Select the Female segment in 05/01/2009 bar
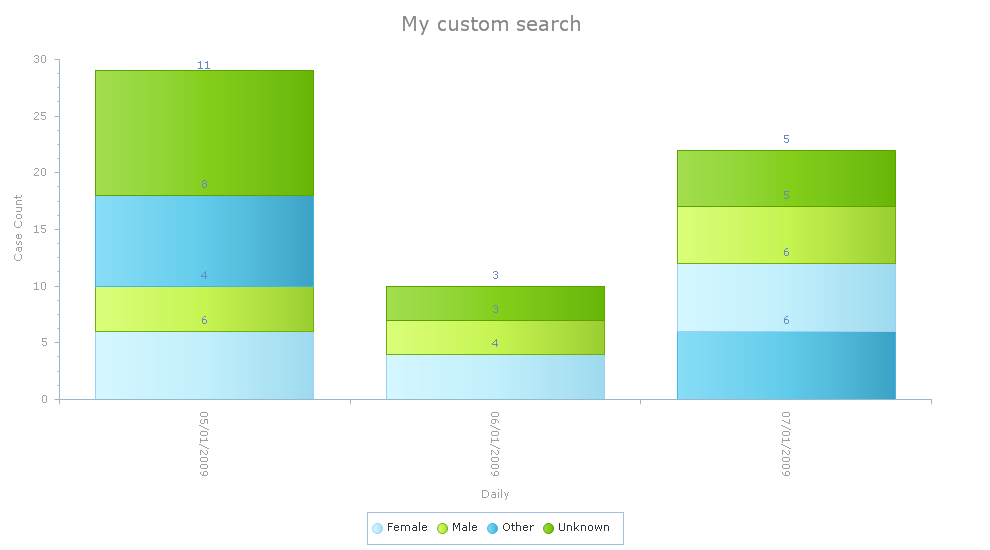The height and width of the screenshot is (550, 990). point(204,365)
